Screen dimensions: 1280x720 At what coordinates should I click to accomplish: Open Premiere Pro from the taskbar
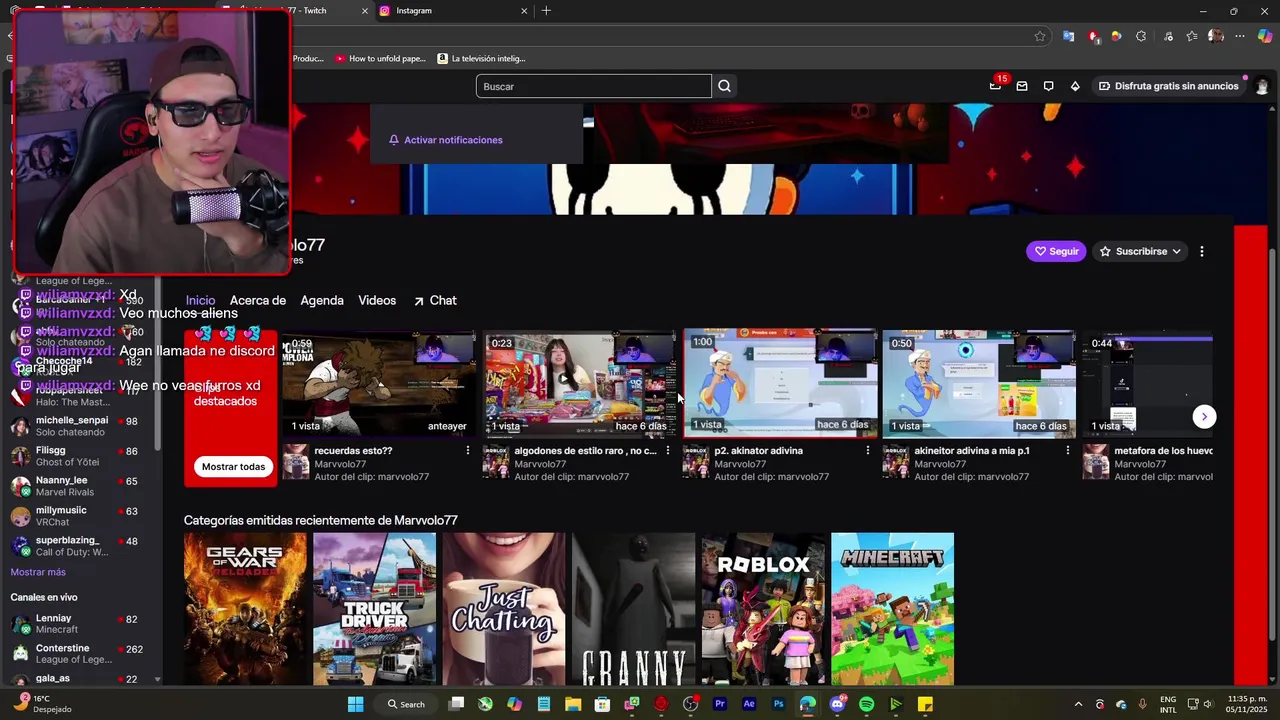pos(720,704)
